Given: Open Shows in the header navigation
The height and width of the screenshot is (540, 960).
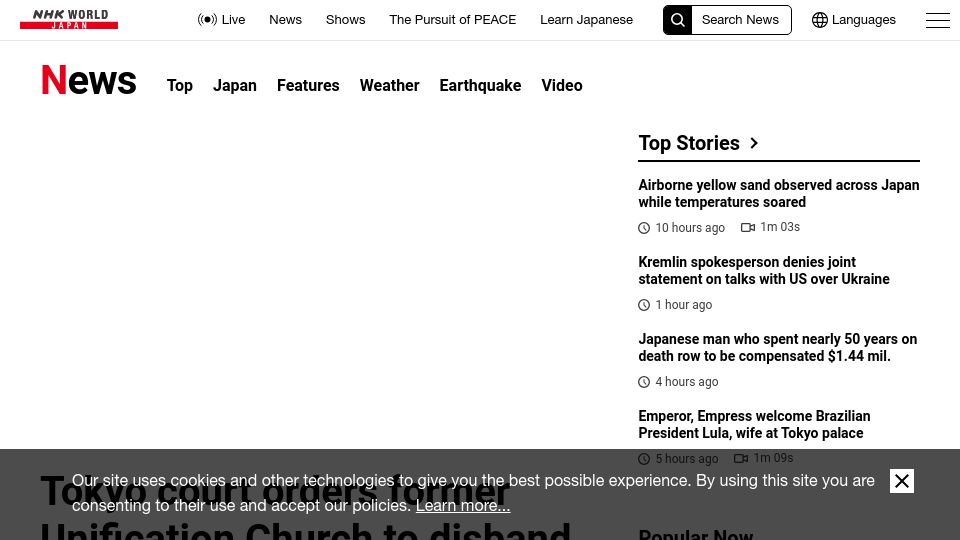Looking at the screenshot, I should click(x=345, y=20).
